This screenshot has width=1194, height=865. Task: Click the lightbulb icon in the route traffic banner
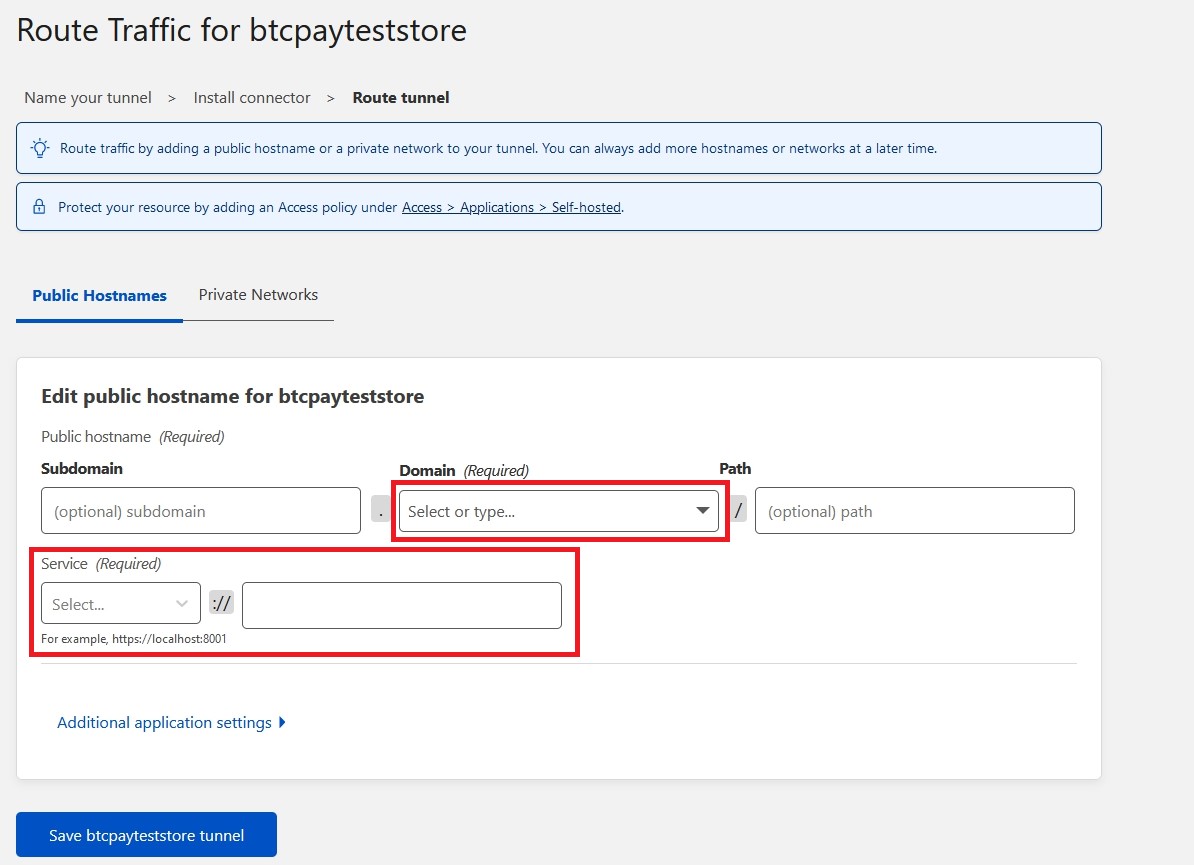pyautogui.click(x=39, y=148)
